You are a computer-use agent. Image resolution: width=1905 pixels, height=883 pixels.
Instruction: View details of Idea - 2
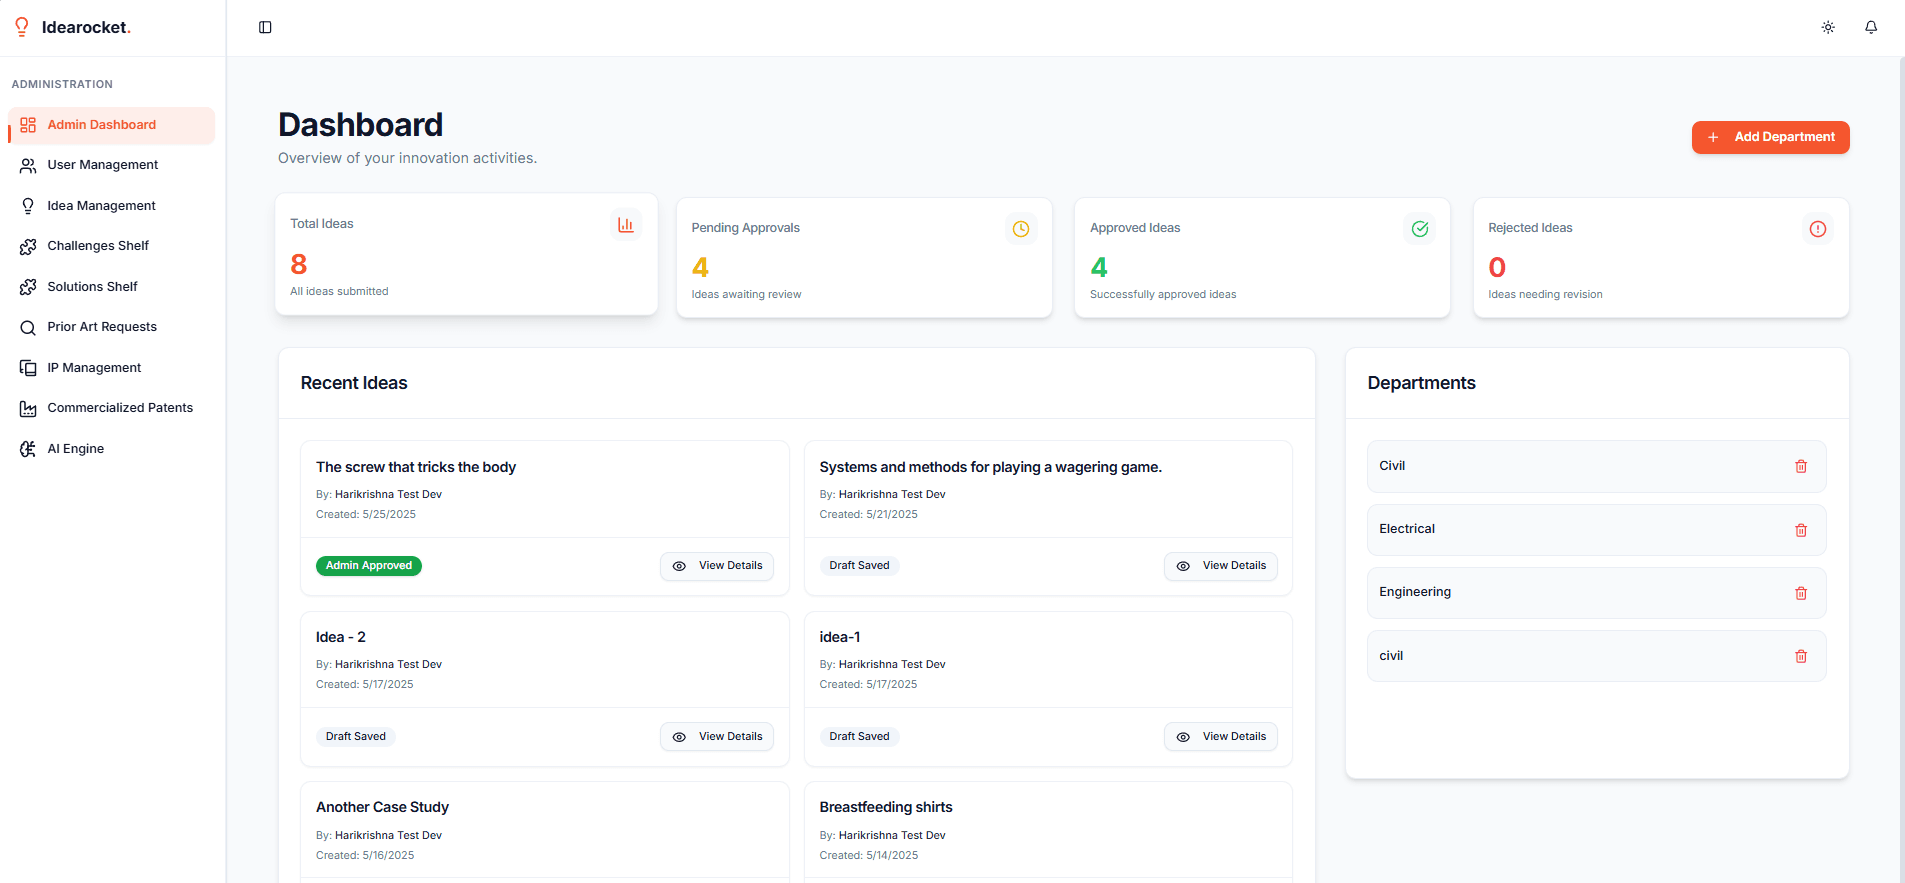tap(717, 737)
